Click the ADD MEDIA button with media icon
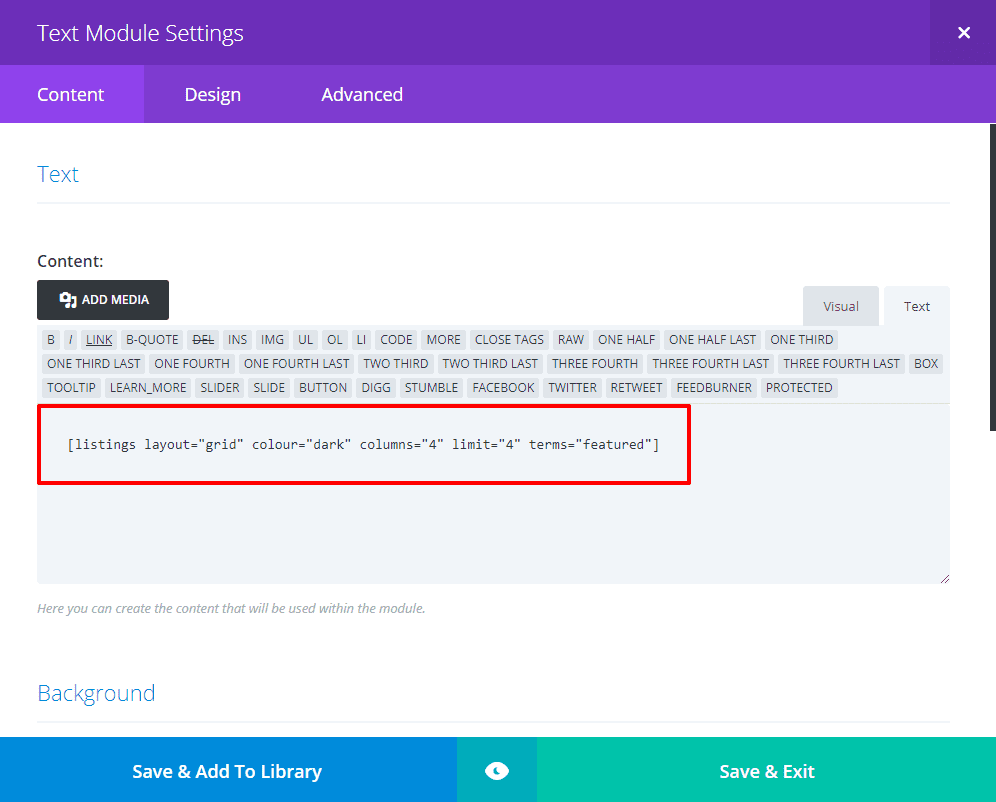Viewport: 996px width, 802px height. pyautogui.click(x=102, y=300)
